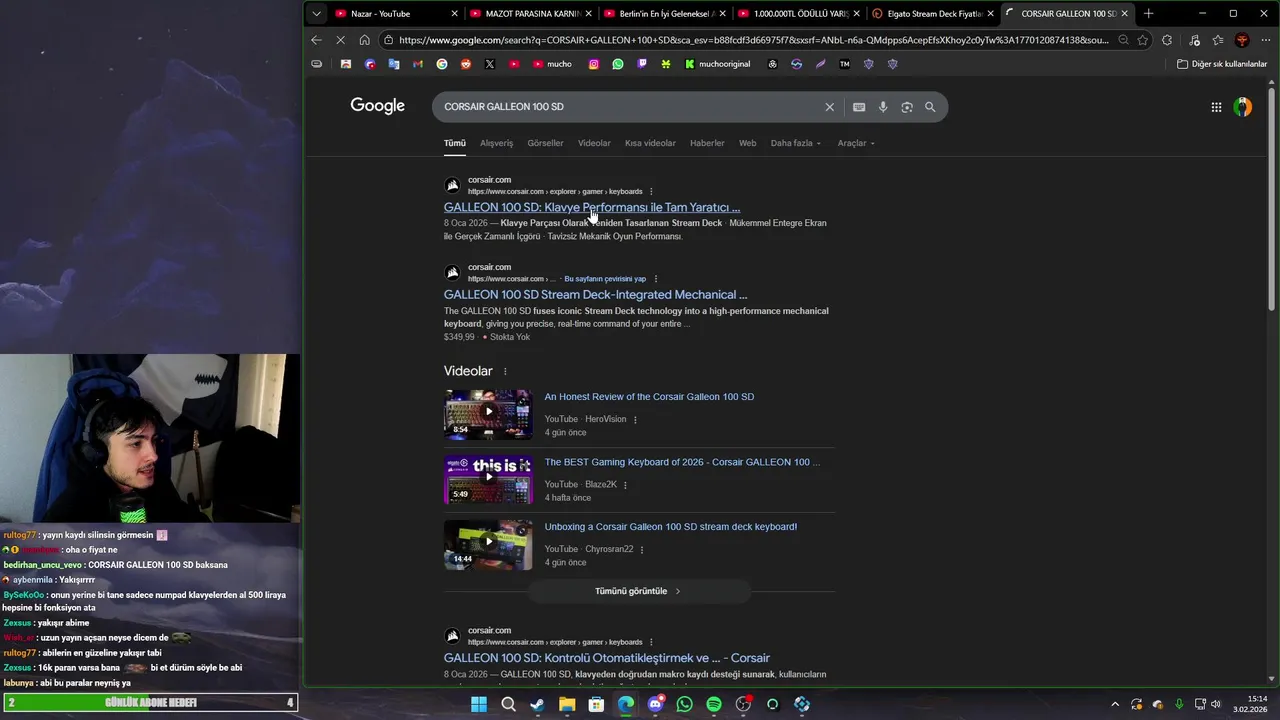Open the X (Twitter) bookmark

pyautogui.click(x=490, y=64)
